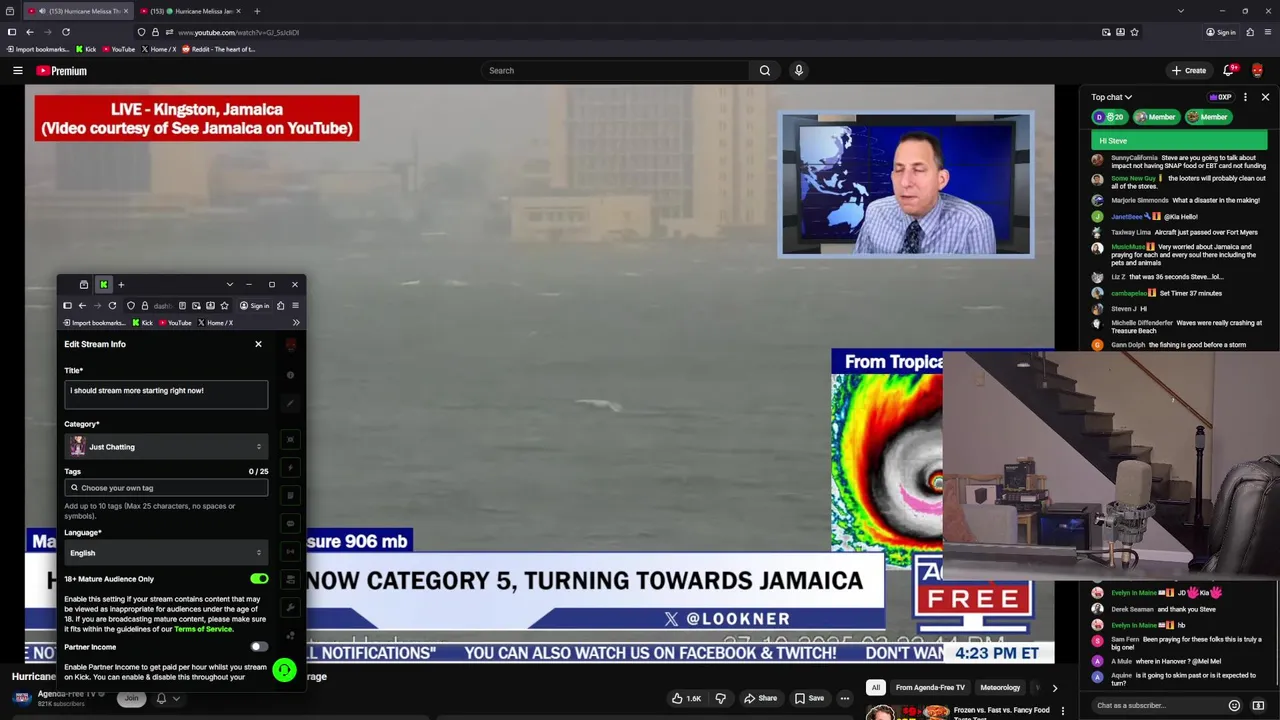Enable the Partner Income toggle

pyautogui.click(x=259, y=647)
